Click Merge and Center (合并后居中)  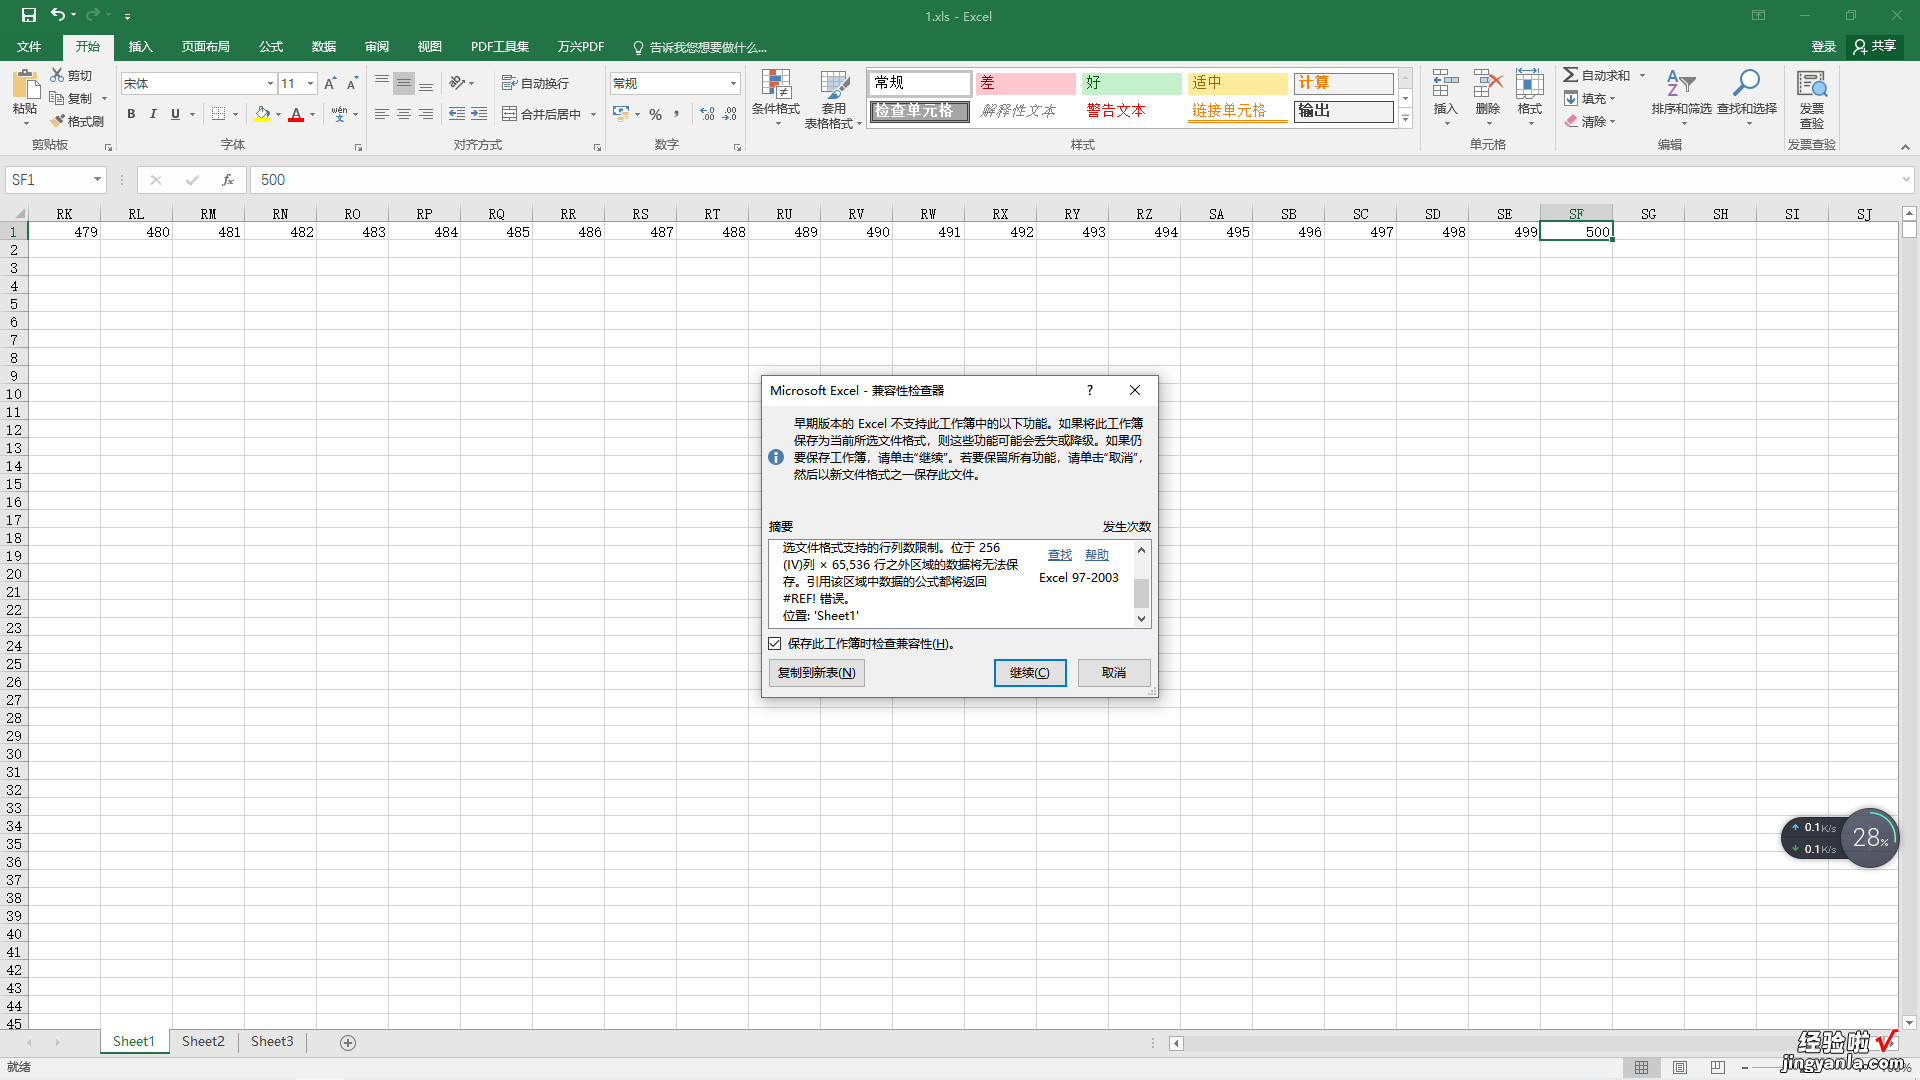(541, 114)
